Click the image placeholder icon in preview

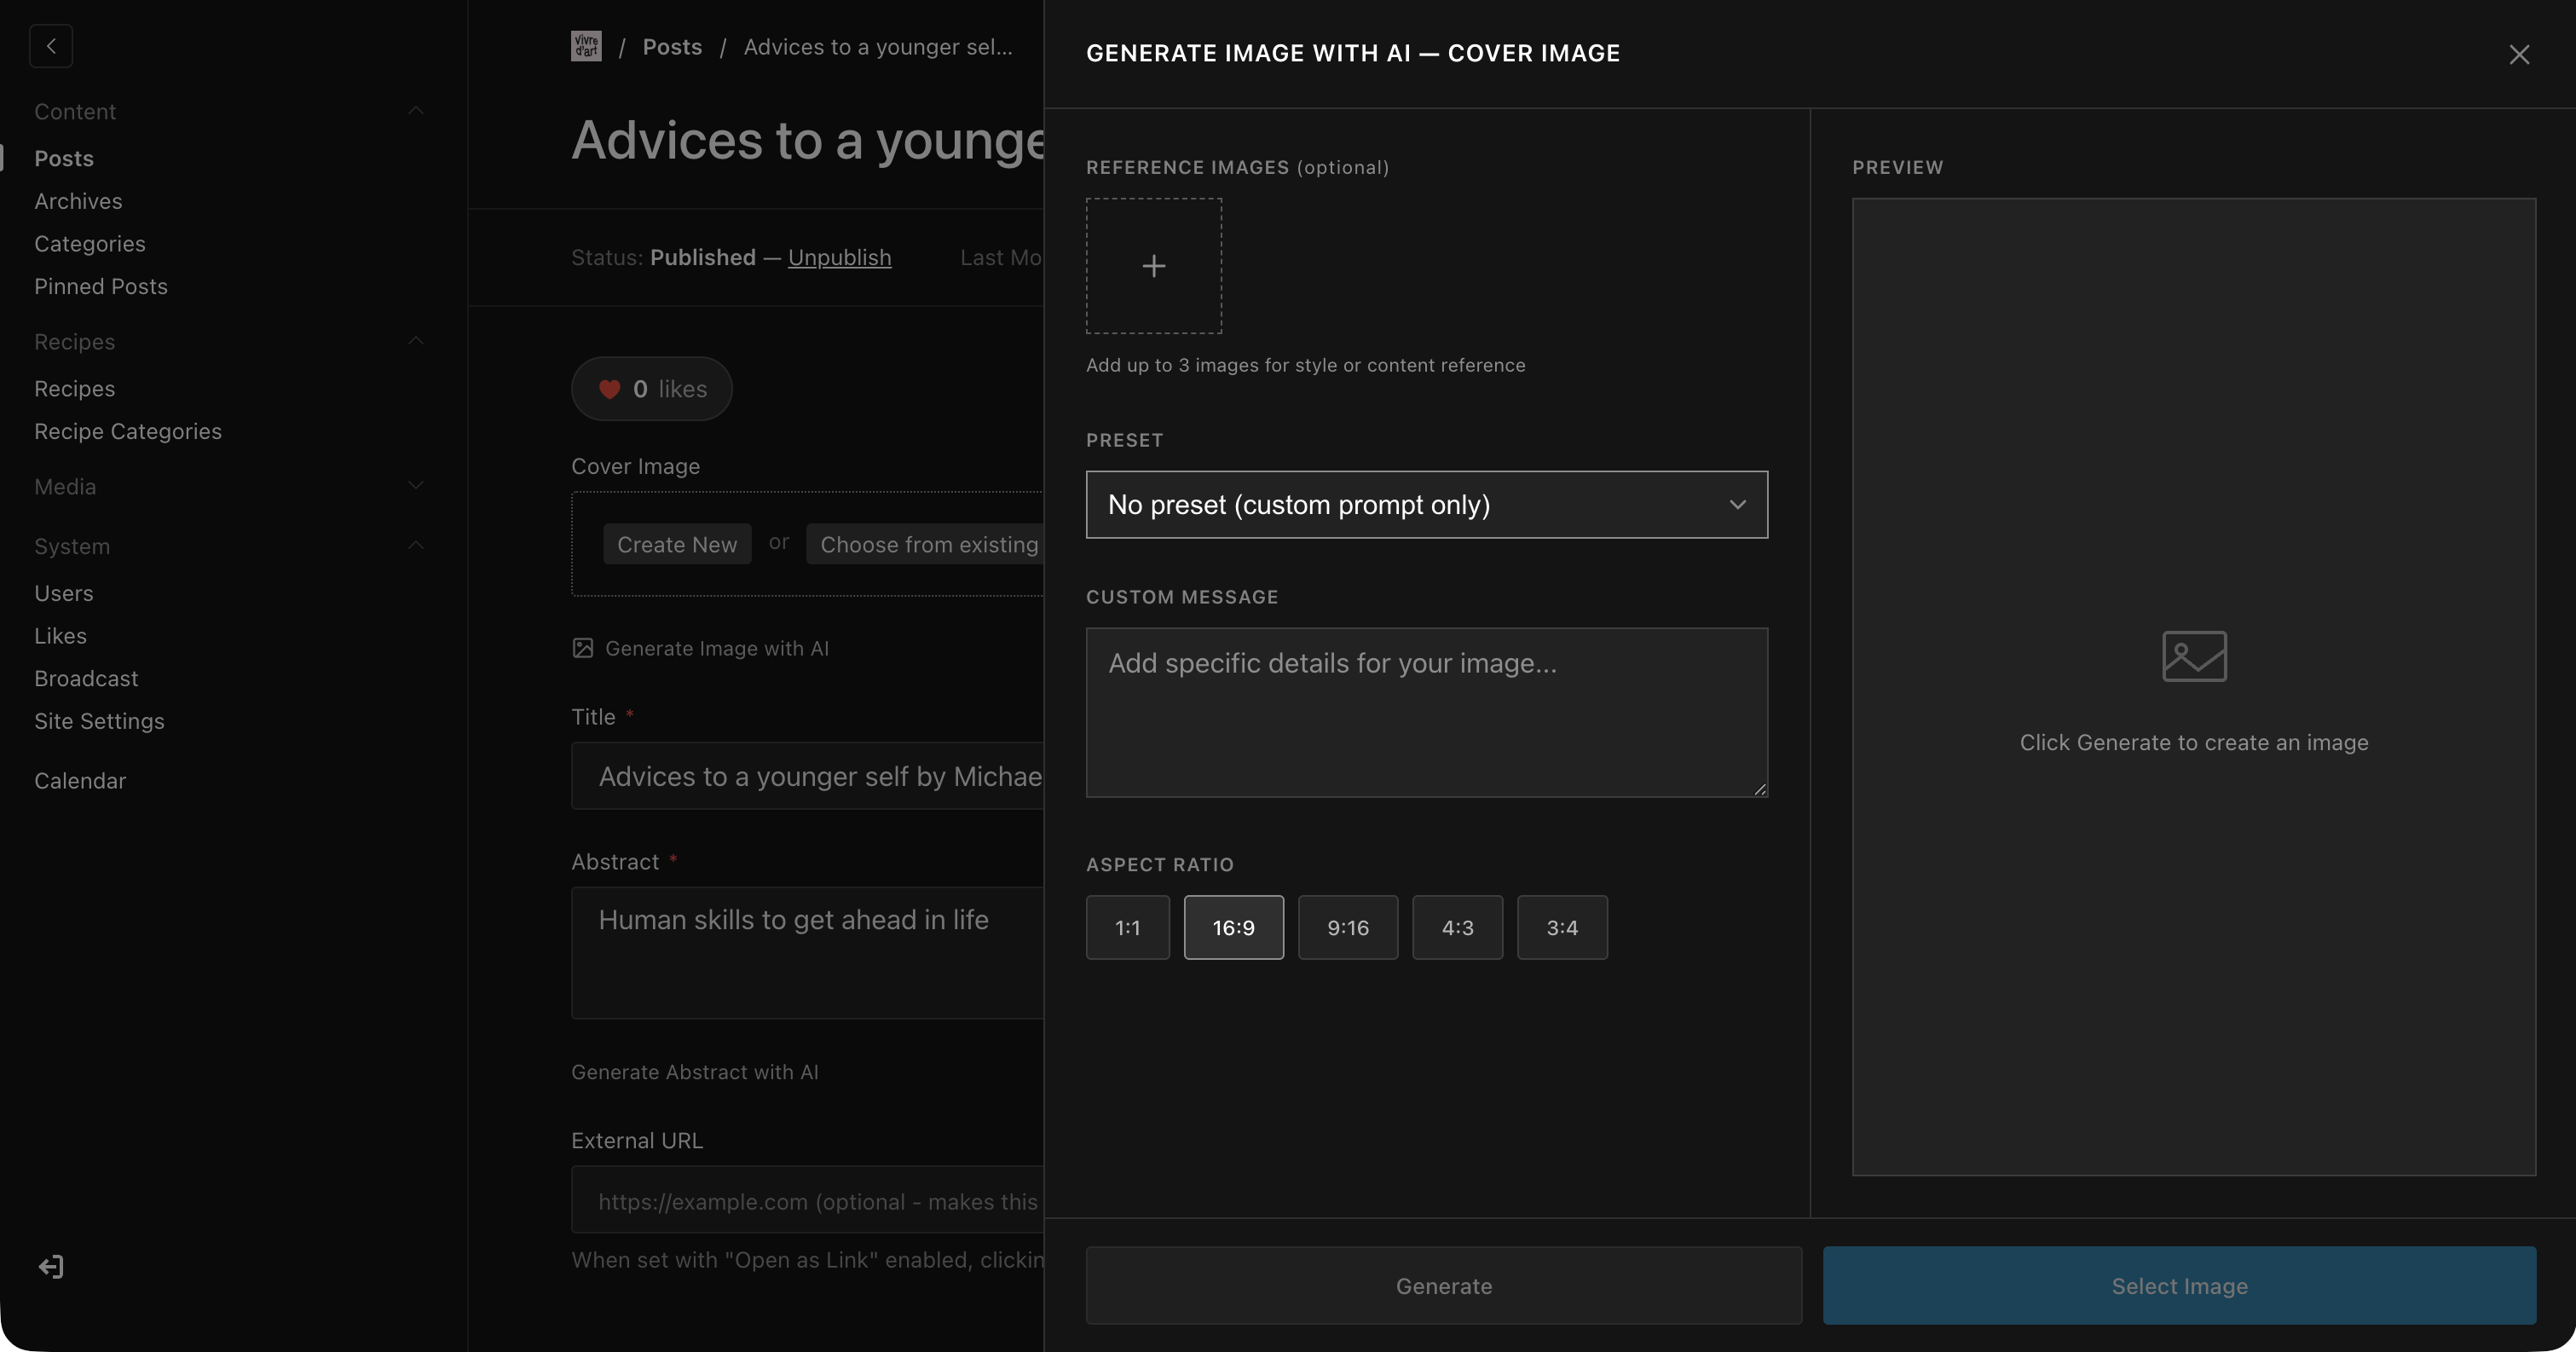click(x=2193, y=656)
